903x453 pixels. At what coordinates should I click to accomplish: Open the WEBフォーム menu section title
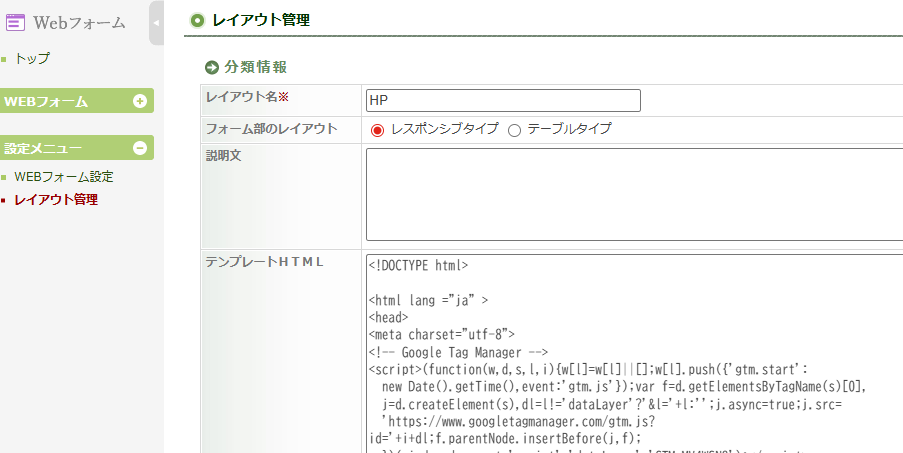tap(46, 101)
